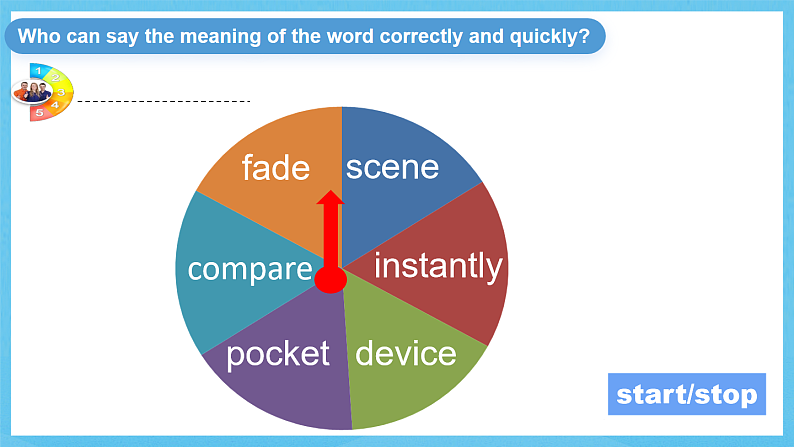
Task: Click the start/stop button
Action: pos(686,394)
